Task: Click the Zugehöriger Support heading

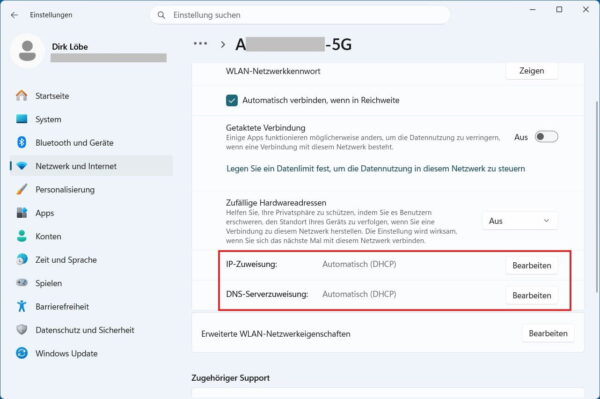Action: [231, 378]
